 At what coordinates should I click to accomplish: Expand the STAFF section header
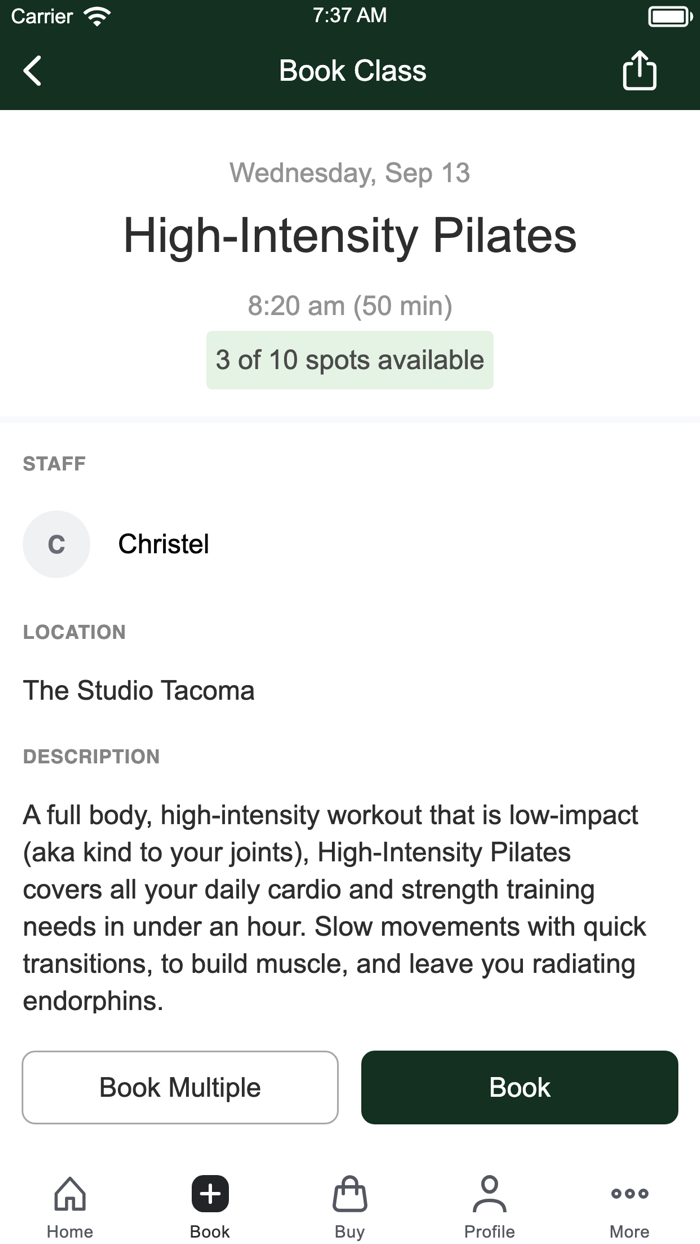pyautogui.click(x=53, y=463)
